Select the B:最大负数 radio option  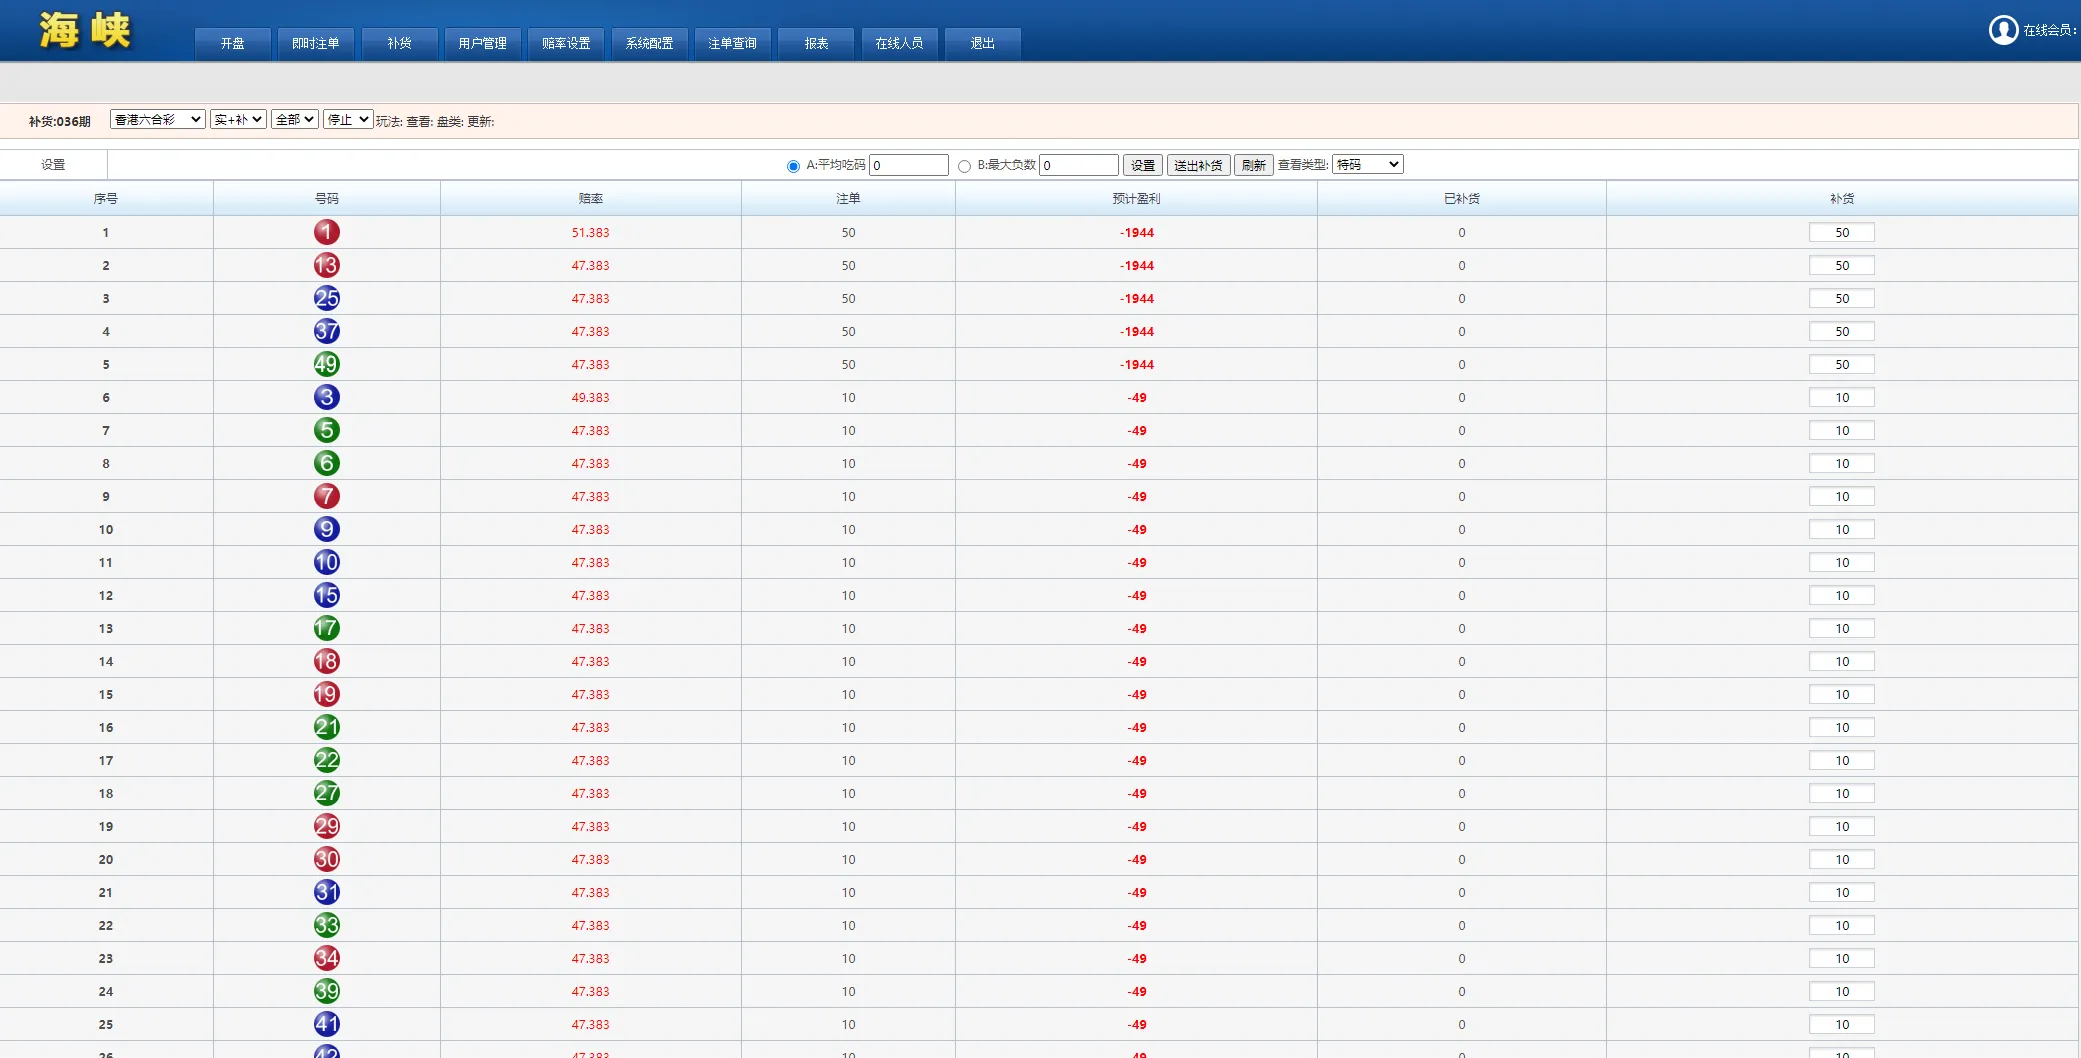pyautogui.click(x=964, y=166)
